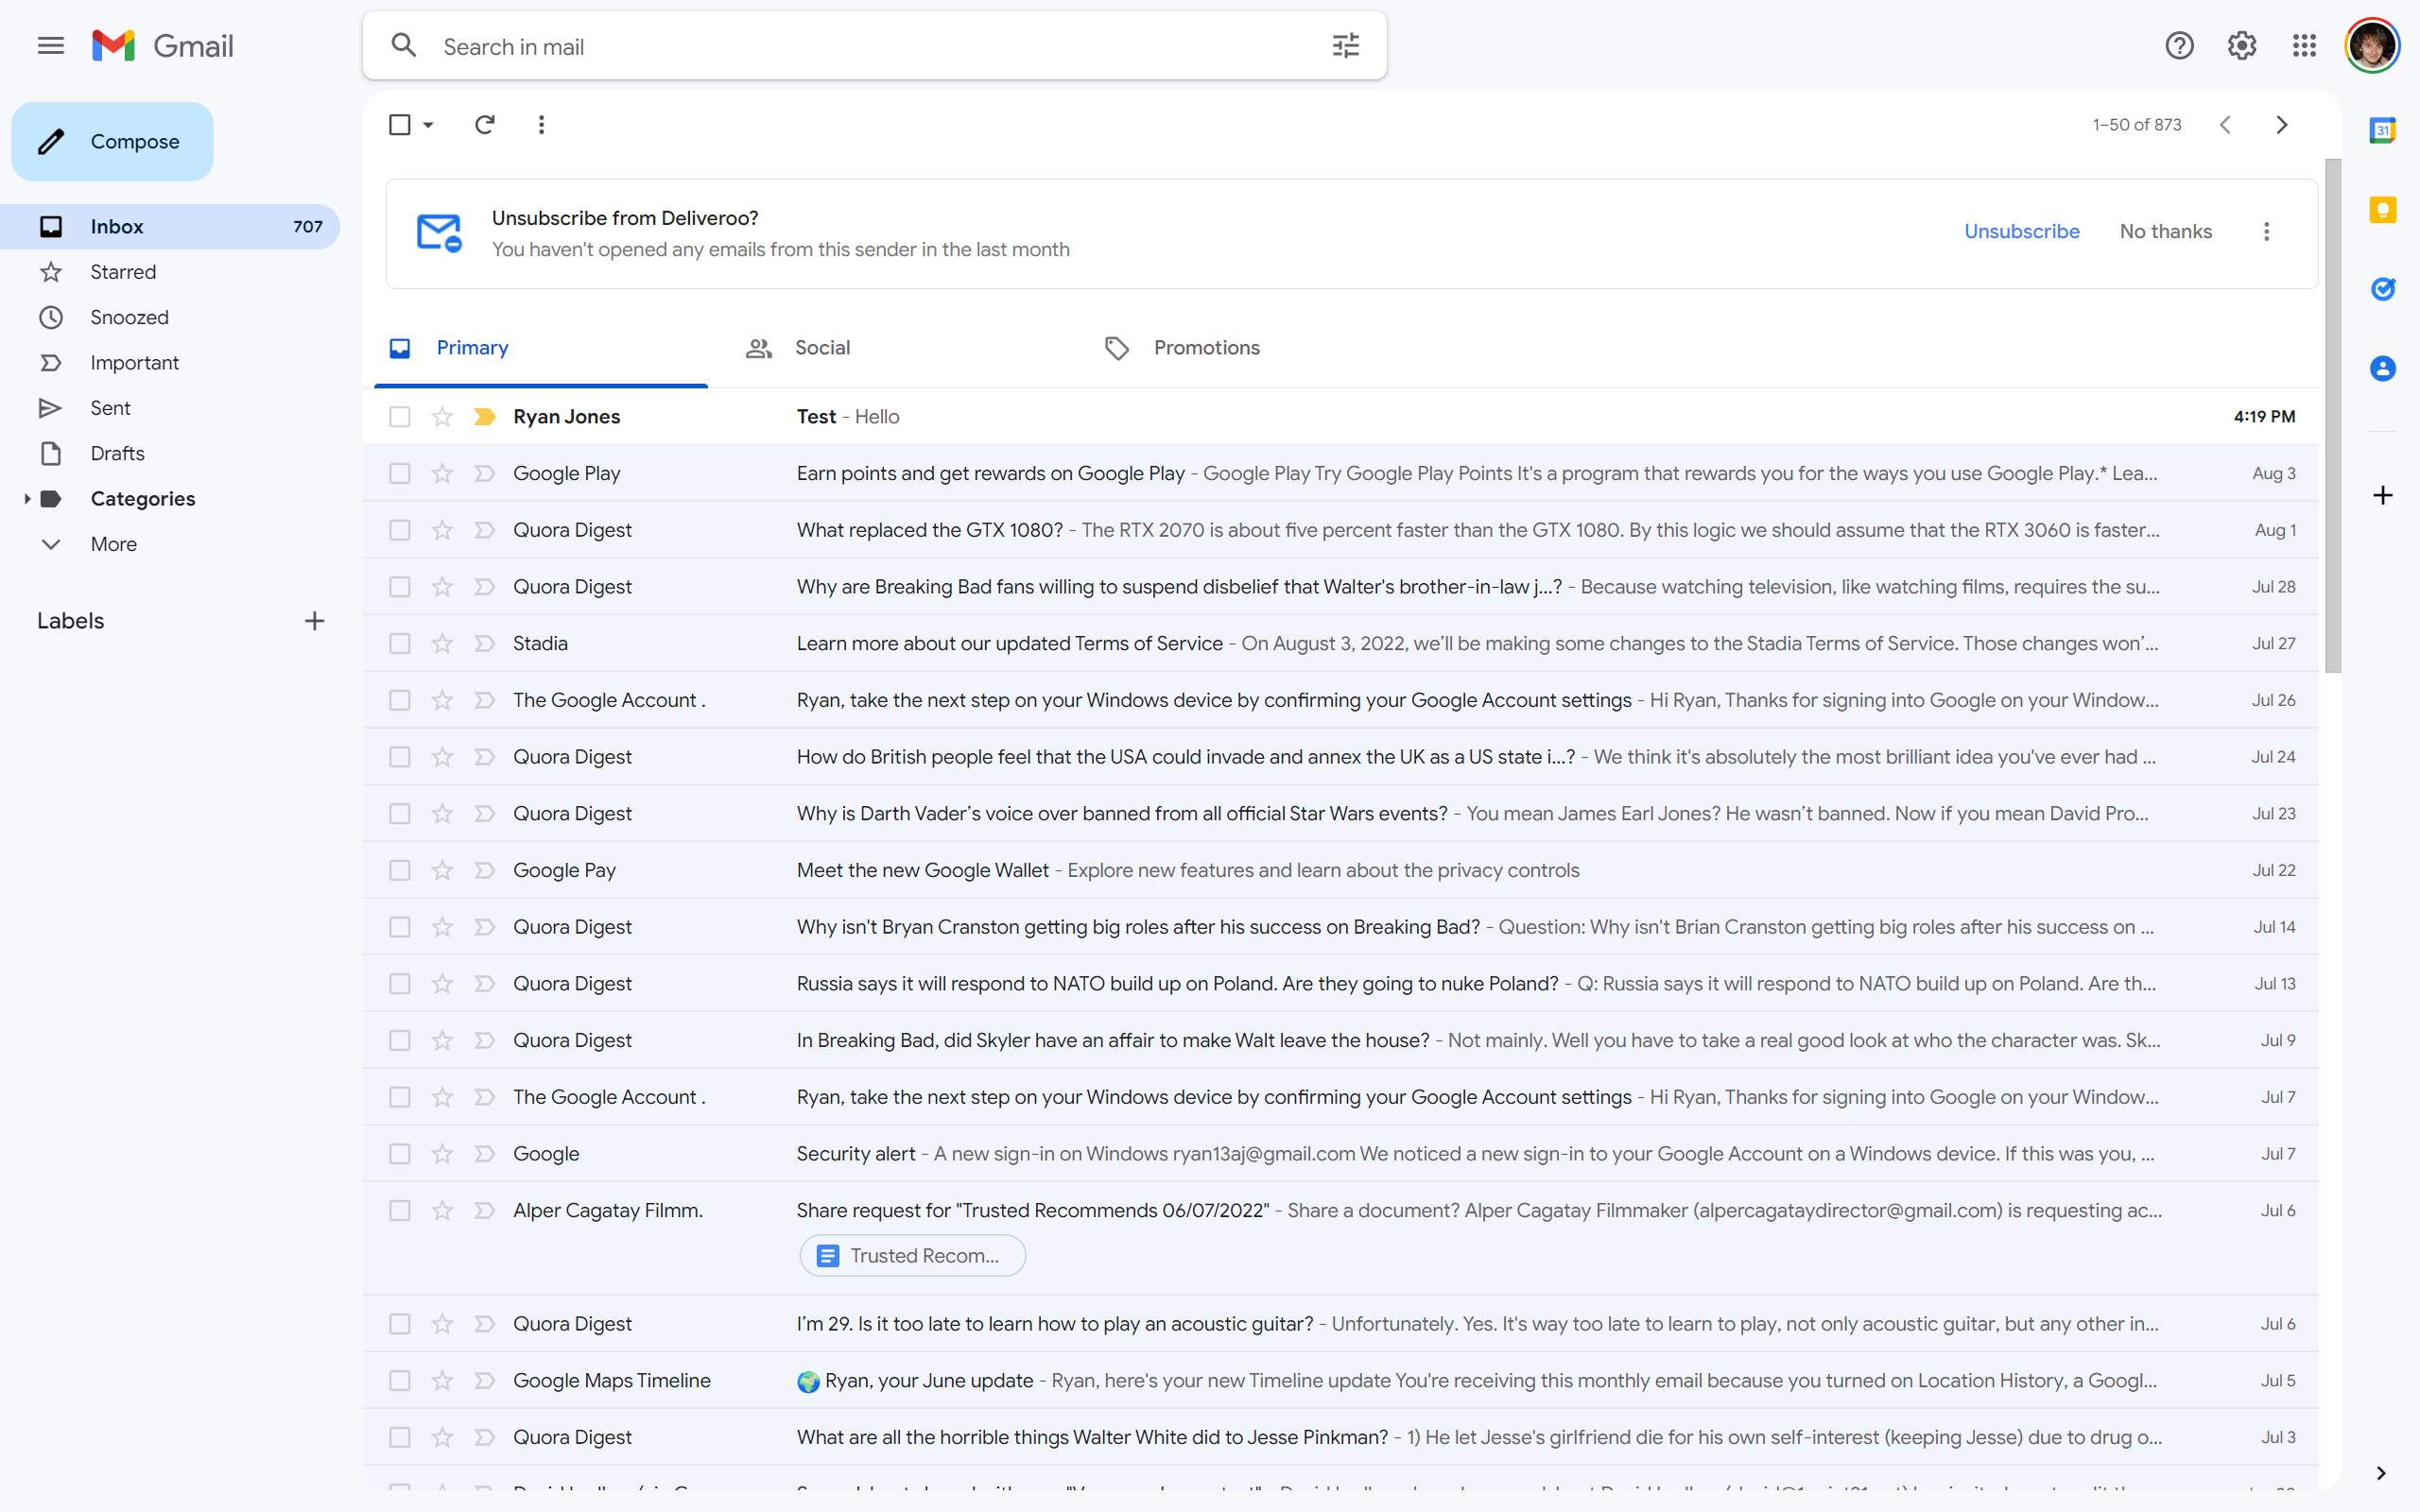Select the Ryan Jones email checkbox
The height and width of the screenshot is (1512, 2420).
400,417
